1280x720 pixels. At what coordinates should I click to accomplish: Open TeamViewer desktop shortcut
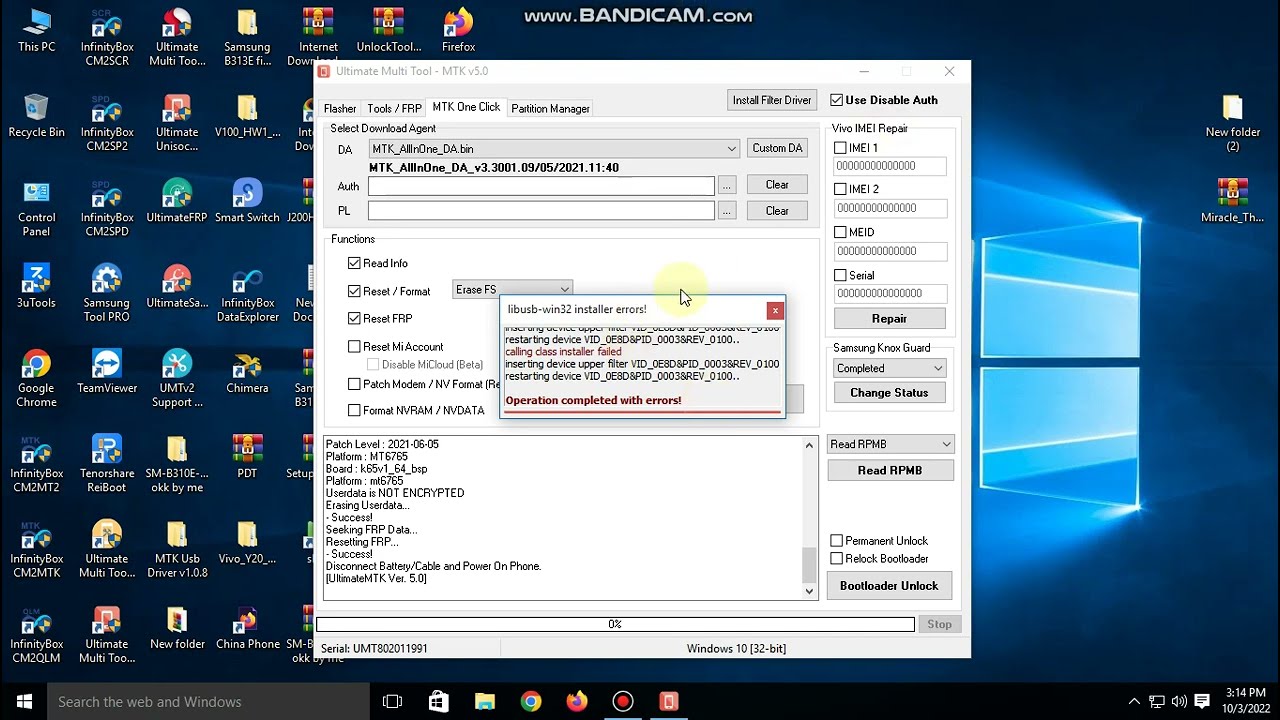(x=107, y=372)
